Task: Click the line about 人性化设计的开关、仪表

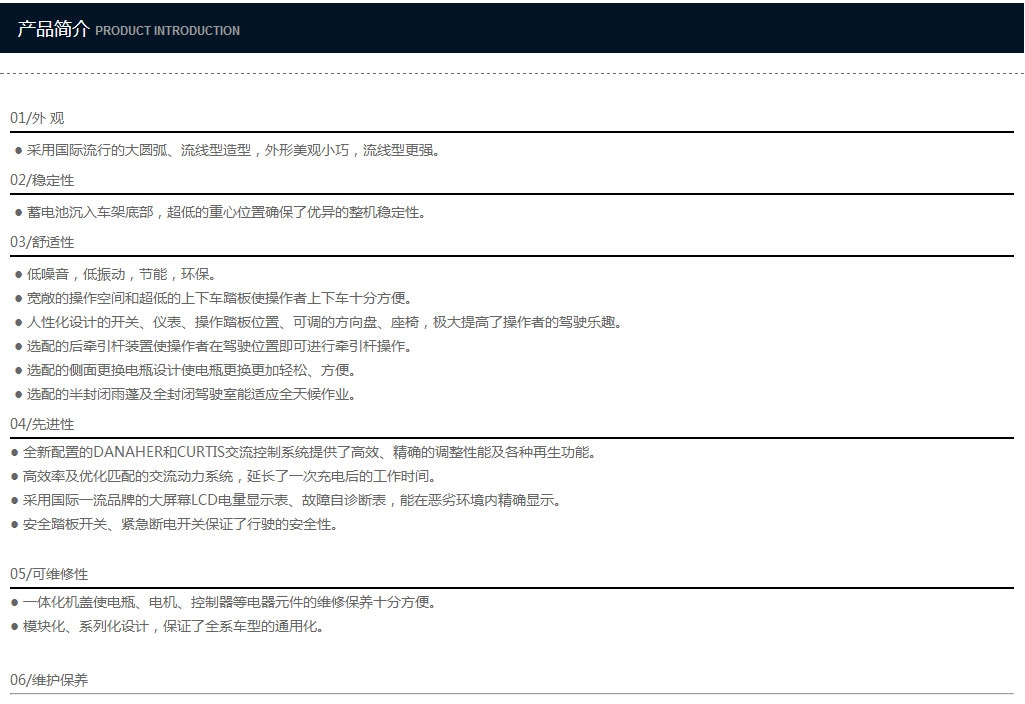Action: [318, 323]
